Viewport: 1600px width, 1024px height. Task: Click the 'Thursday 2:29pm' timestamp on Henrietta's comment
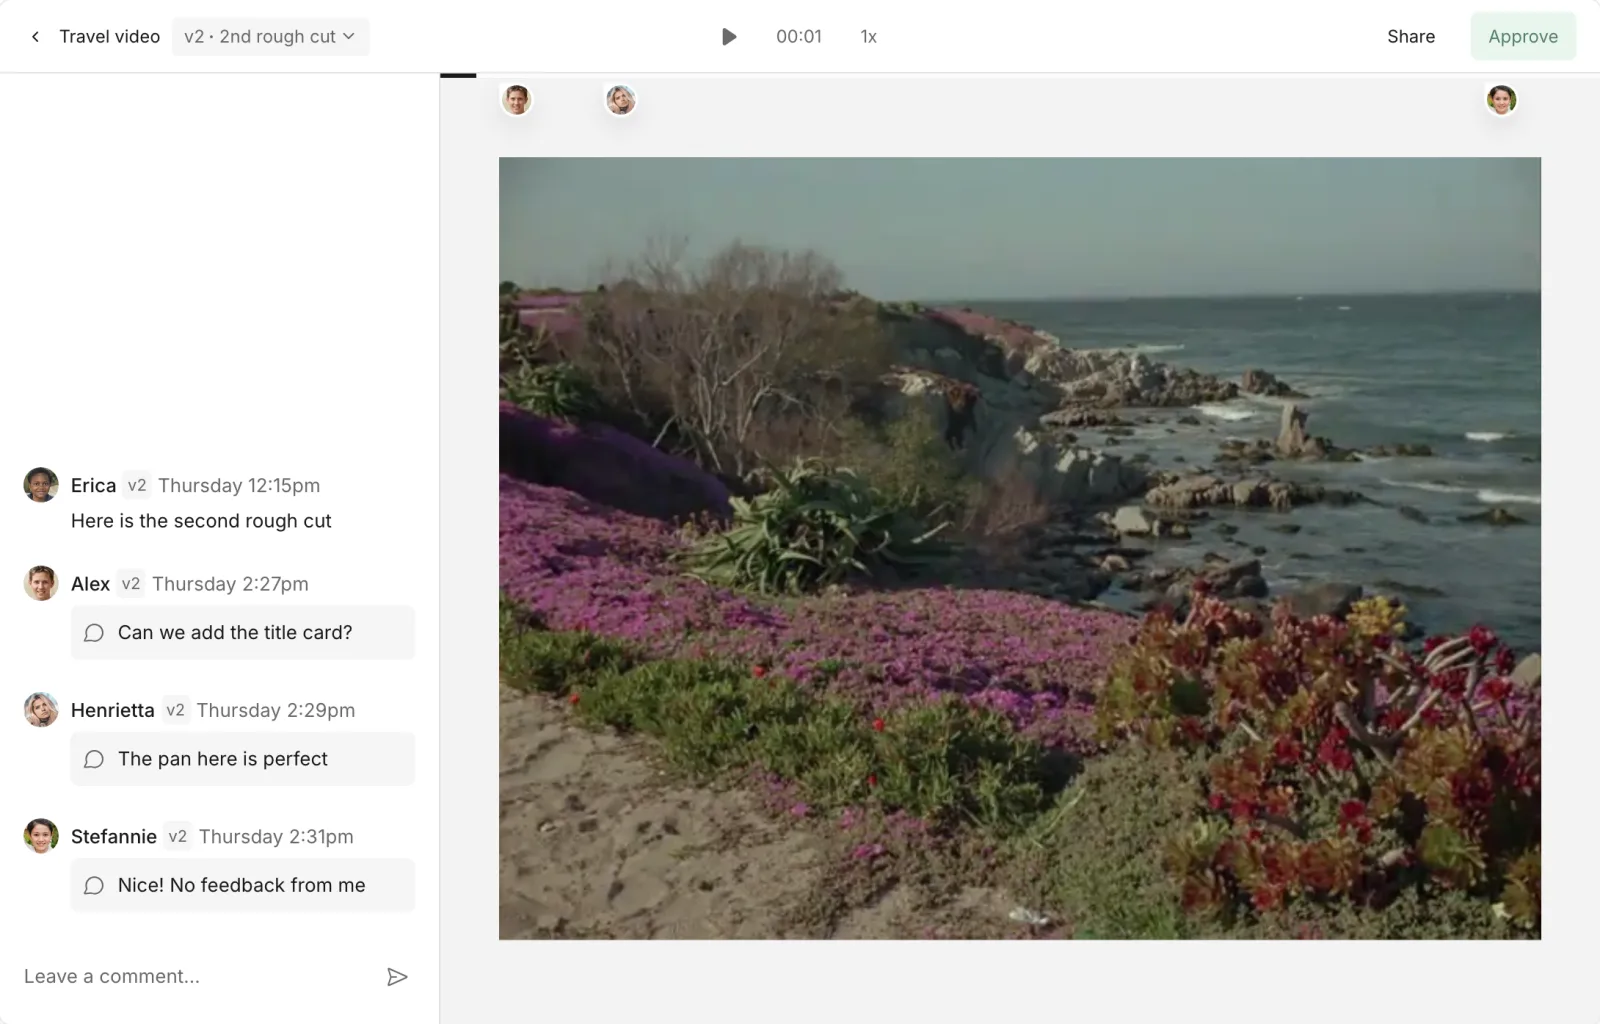[x=276, y=710]
